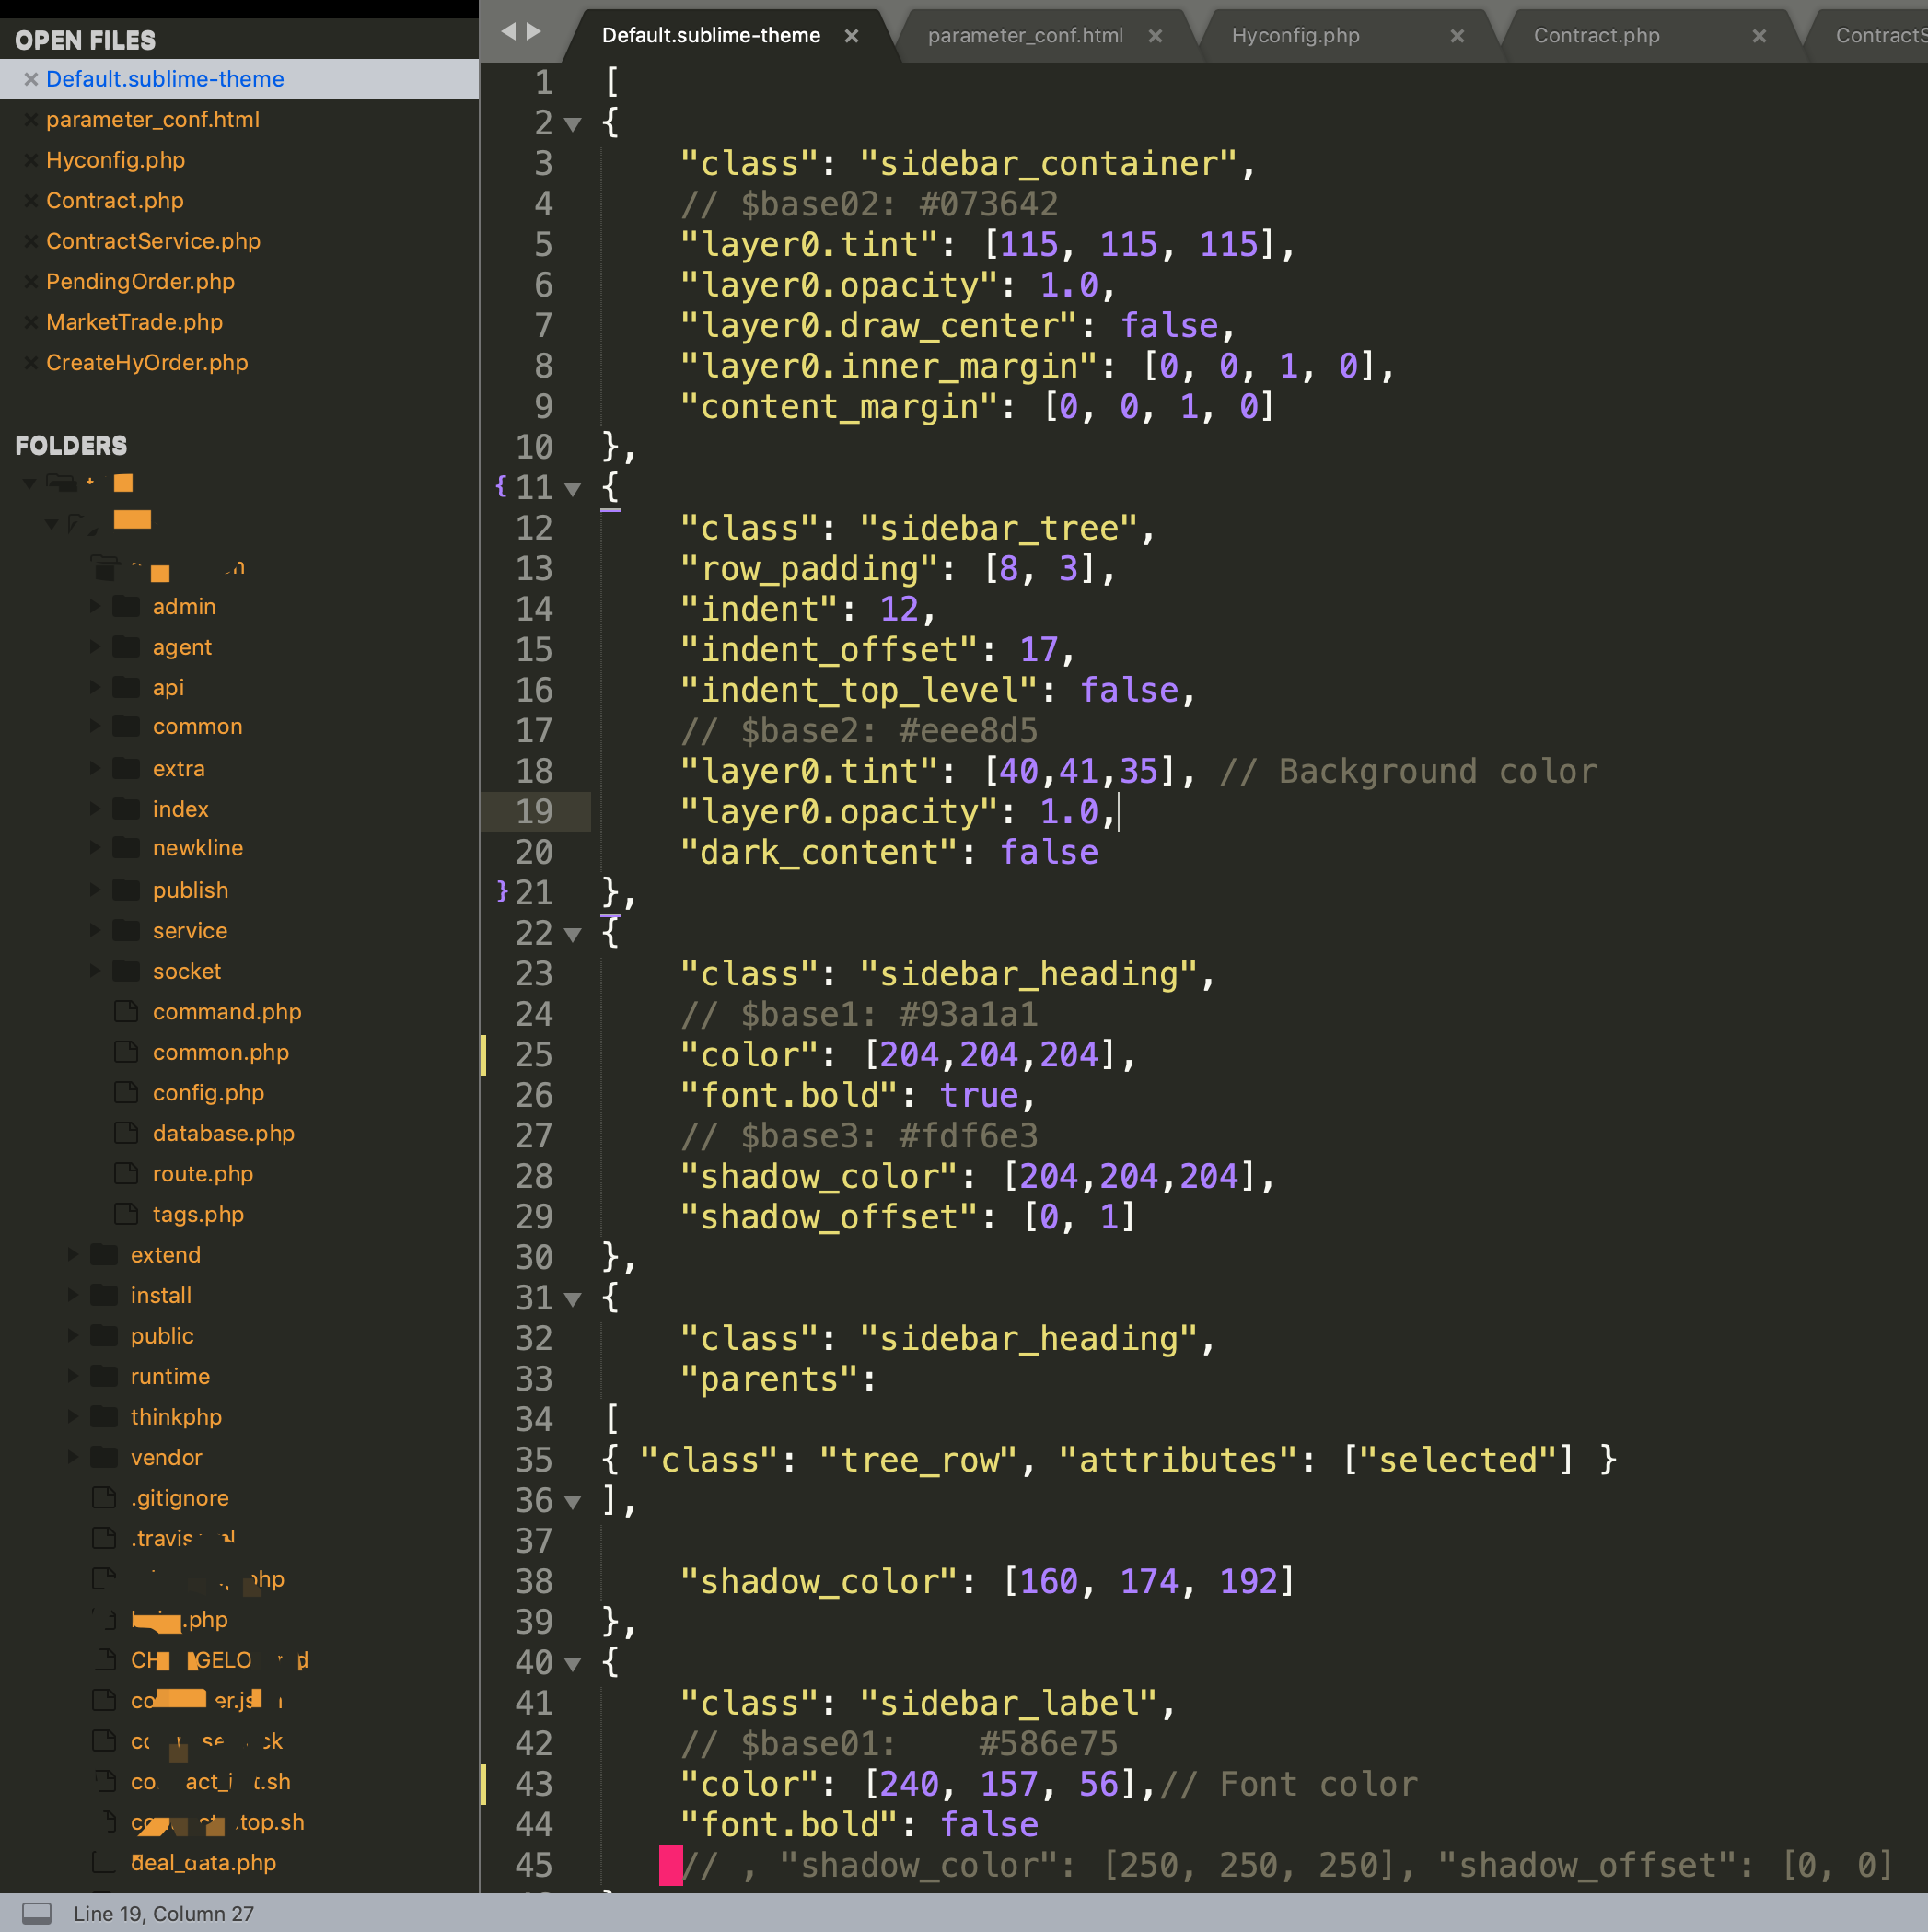
Task: Collapse the code block at line 11
Action: point(573,489)
